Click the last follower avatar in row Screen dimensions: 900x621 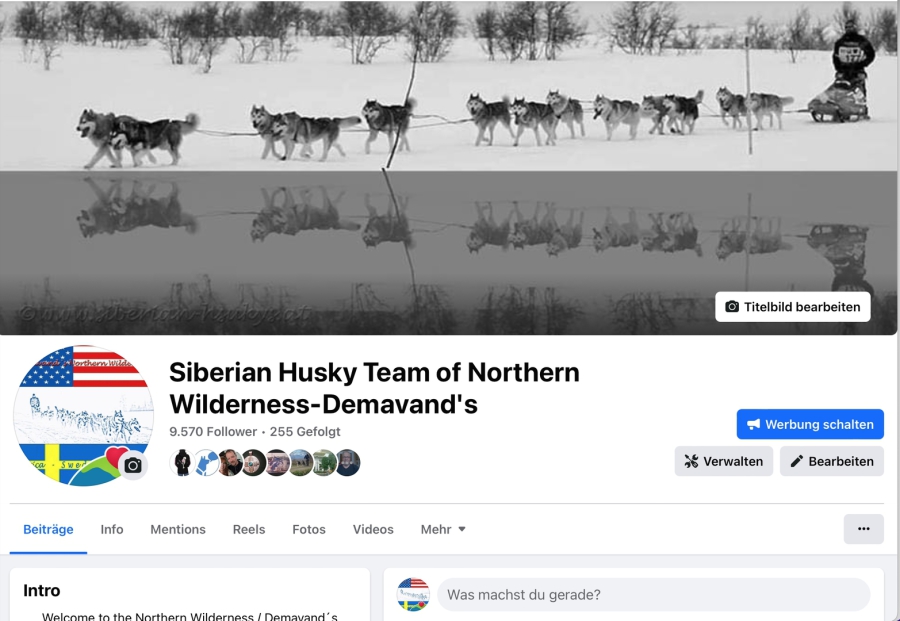coord(347,463)
